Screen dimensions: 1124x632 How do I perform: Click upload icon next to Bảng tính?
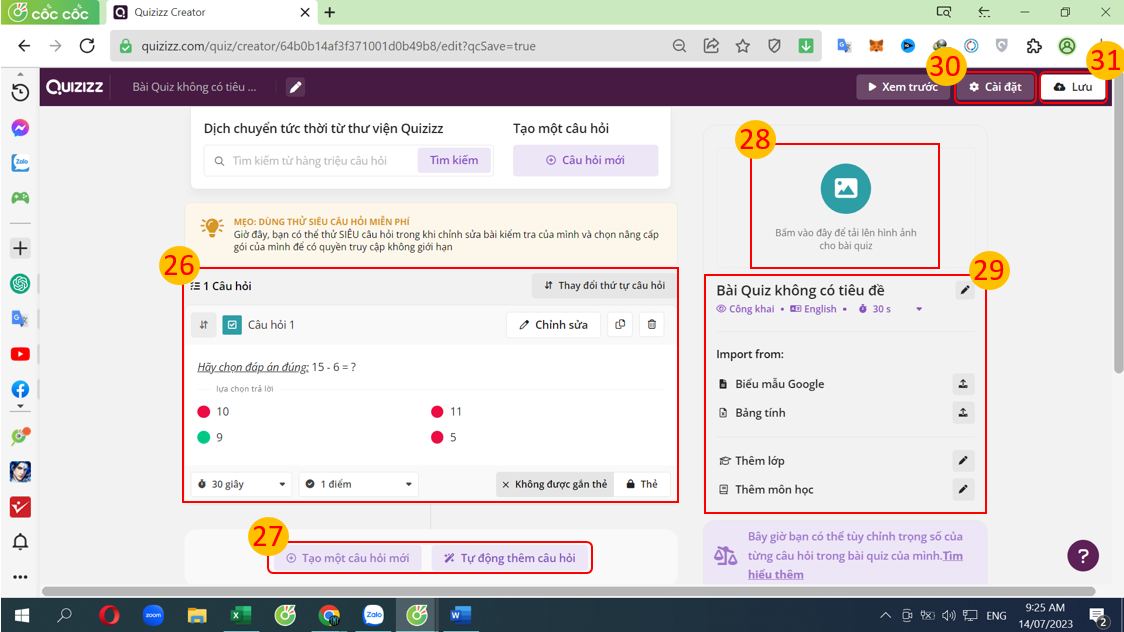(x=963, y=413)
